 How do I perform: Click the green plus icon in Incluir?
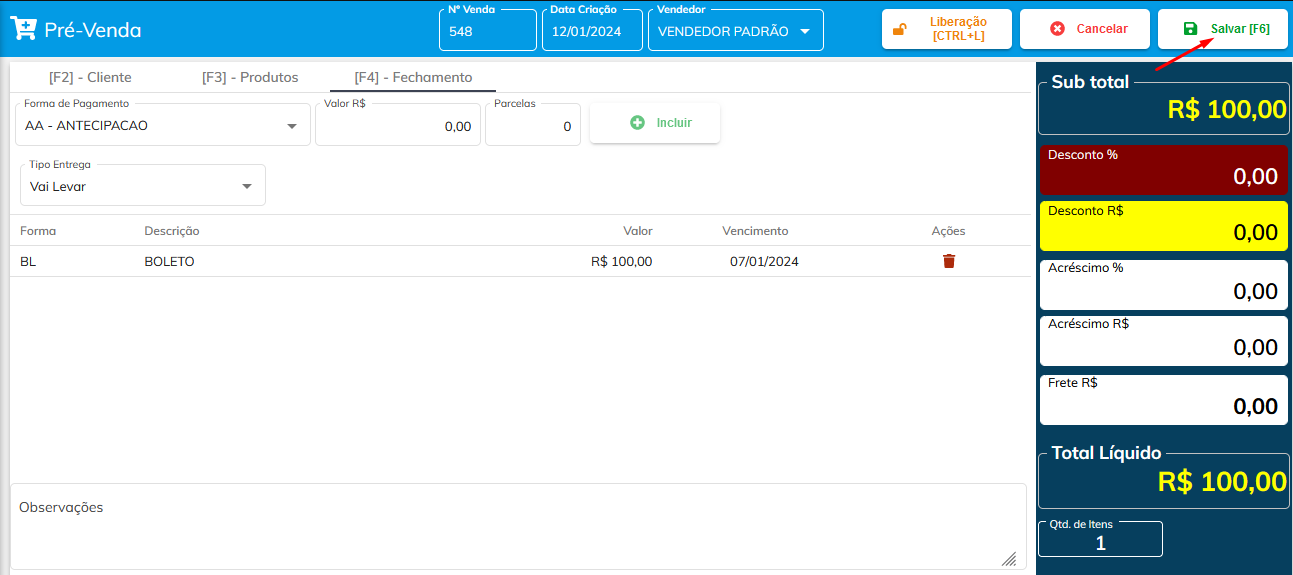[638, 122]
